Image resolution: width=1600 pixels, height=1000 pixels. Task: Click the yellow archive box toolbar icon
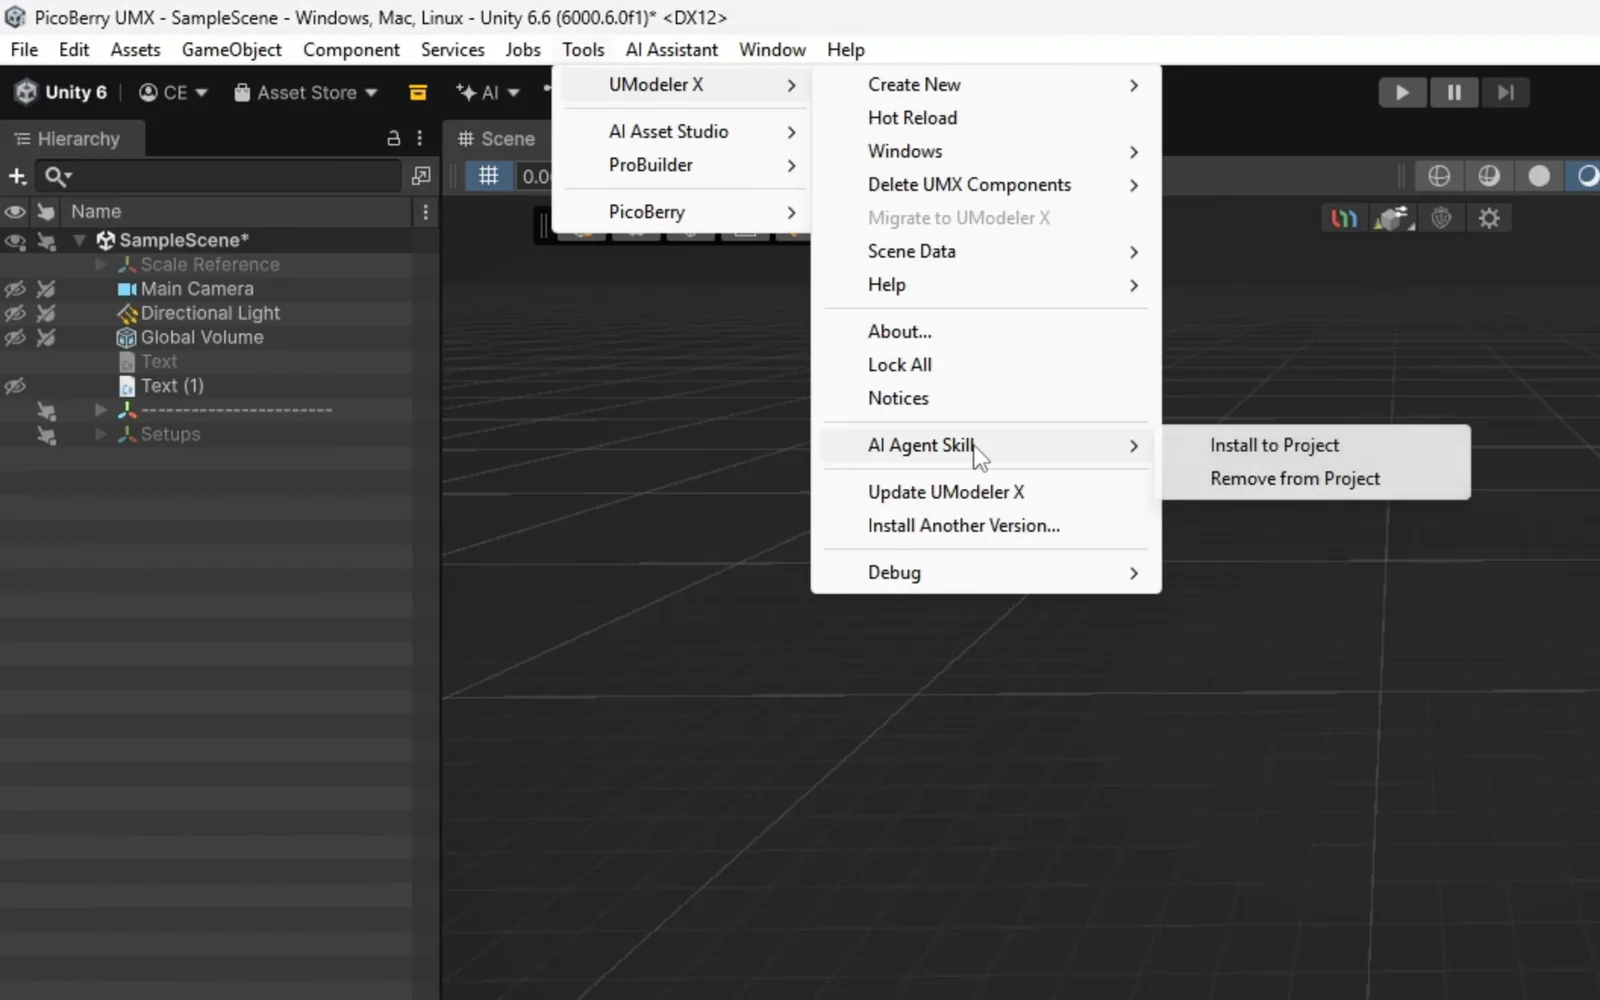point(418,93)
